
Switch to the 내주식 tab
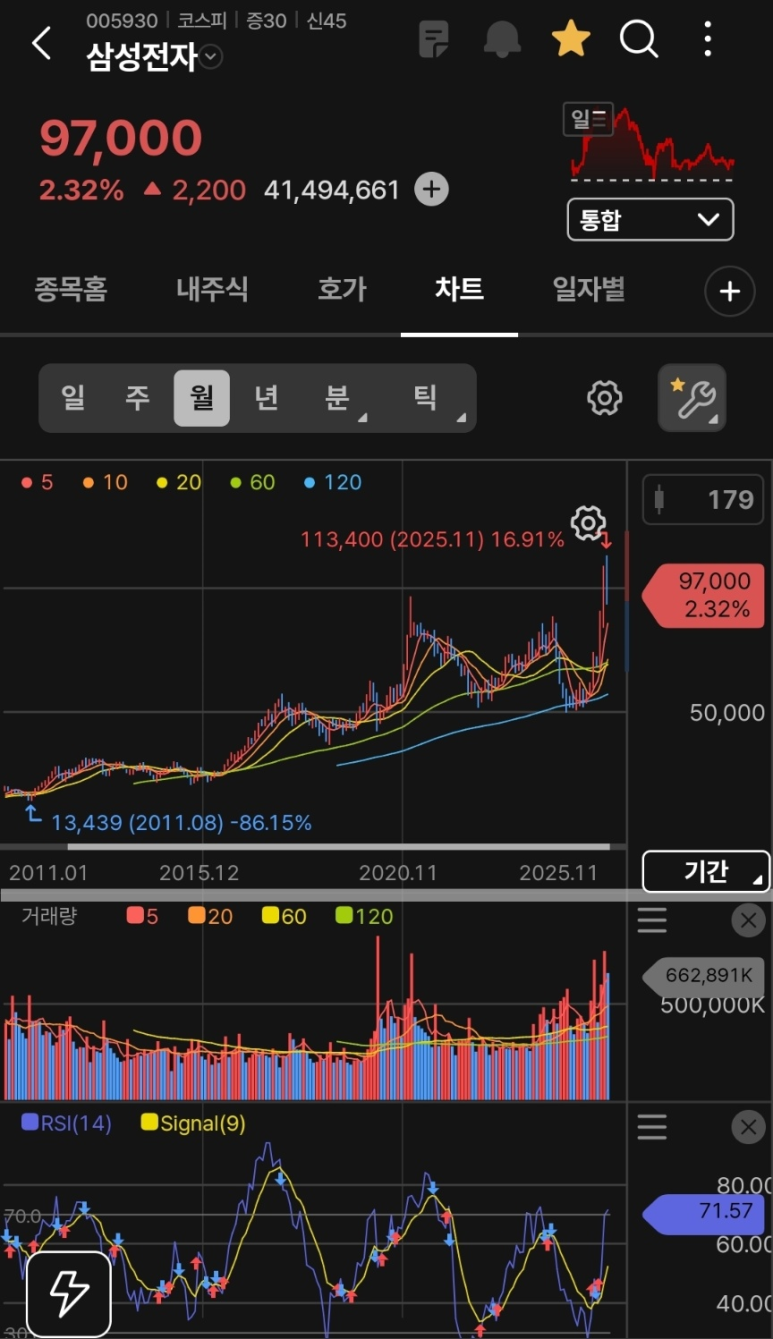coord(212,290)
